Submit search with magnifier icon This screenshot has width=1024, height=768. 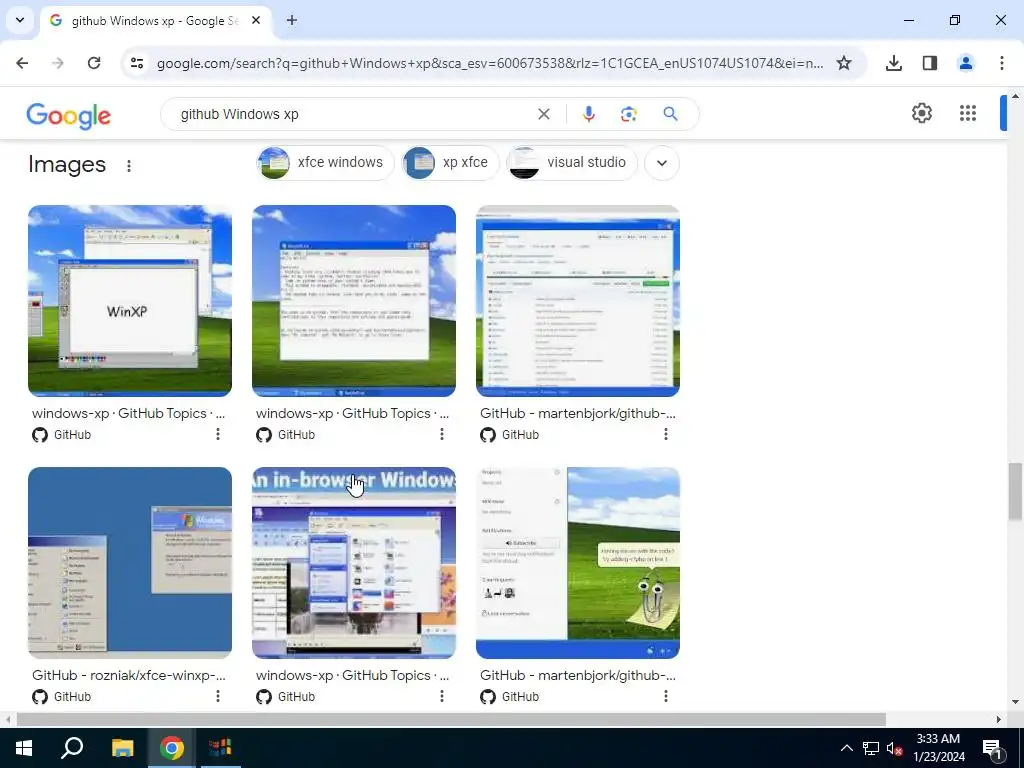(670, 114)
